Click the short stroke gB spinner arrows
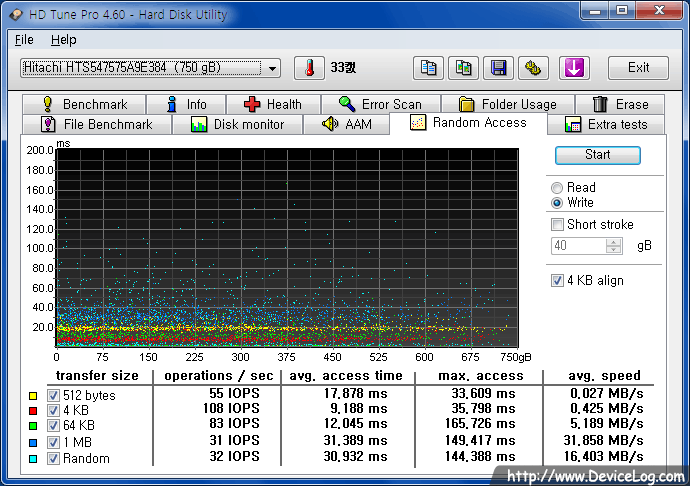Image resolution: width=690 pixels, height=486 pixels. tap(614, 246)
